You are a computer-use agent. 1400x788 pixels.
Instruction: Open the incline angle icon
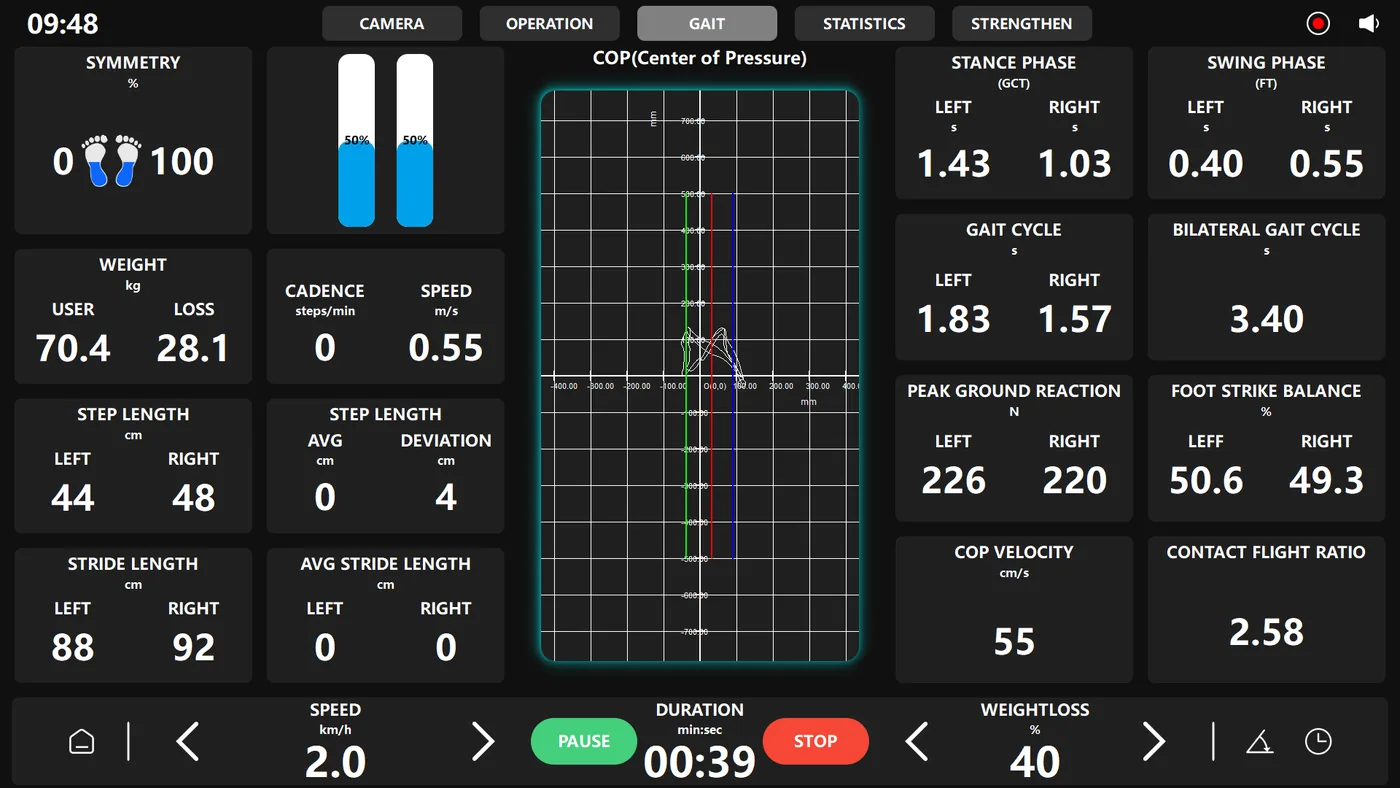point(1259,741)
